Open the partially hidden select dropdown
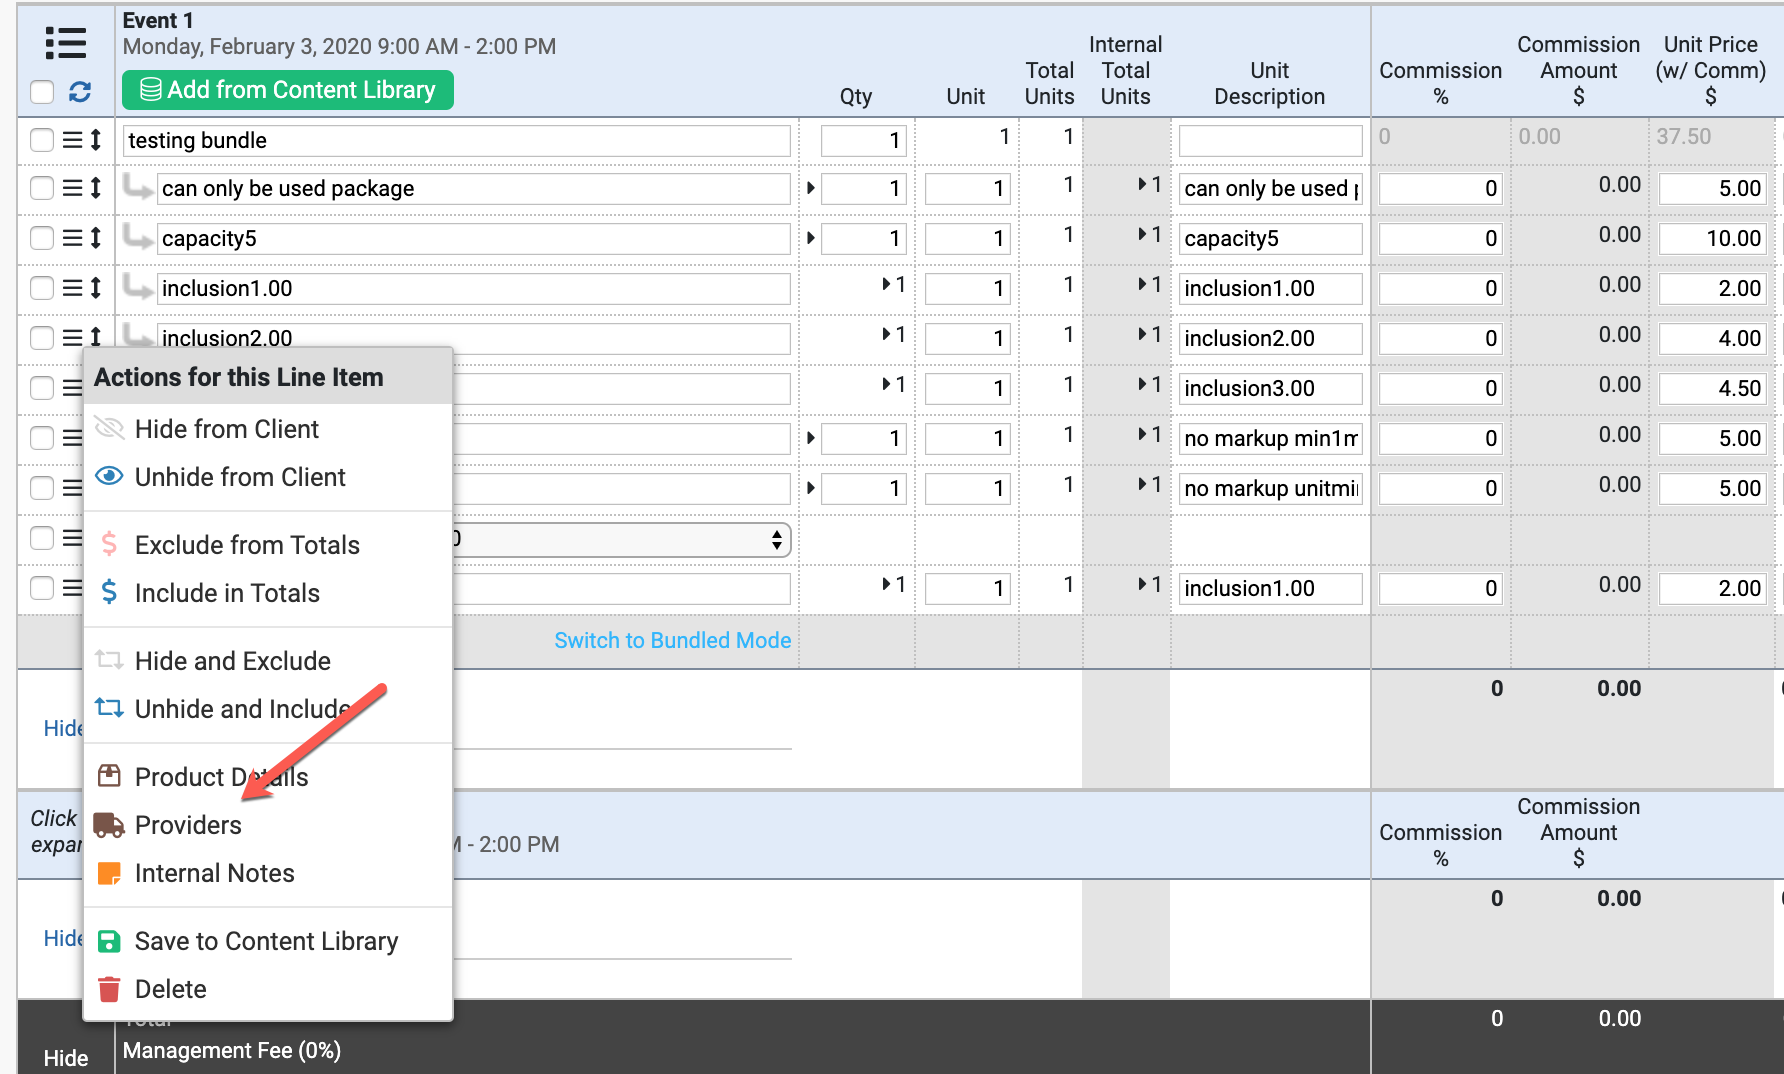 [x=621, y=540]
